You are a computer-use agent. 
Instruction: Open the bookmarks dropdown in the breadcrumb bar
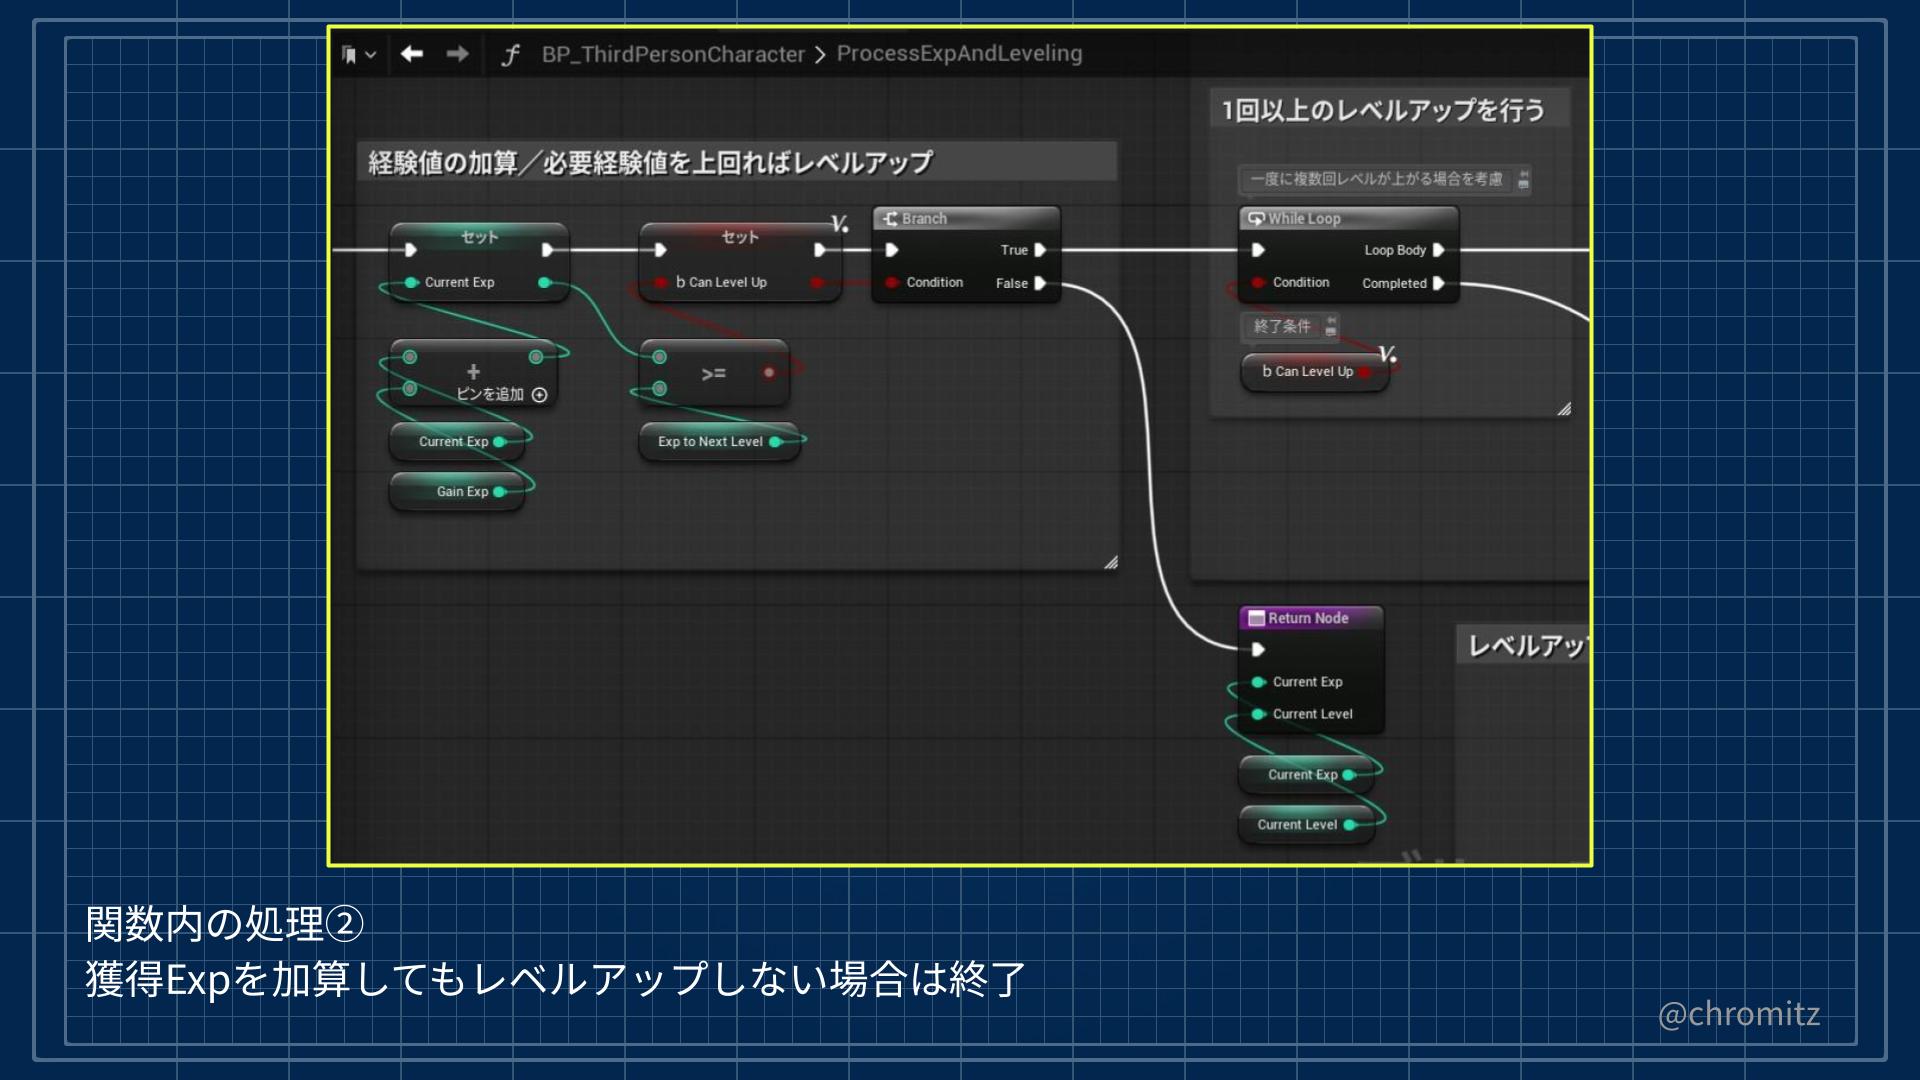358,54
